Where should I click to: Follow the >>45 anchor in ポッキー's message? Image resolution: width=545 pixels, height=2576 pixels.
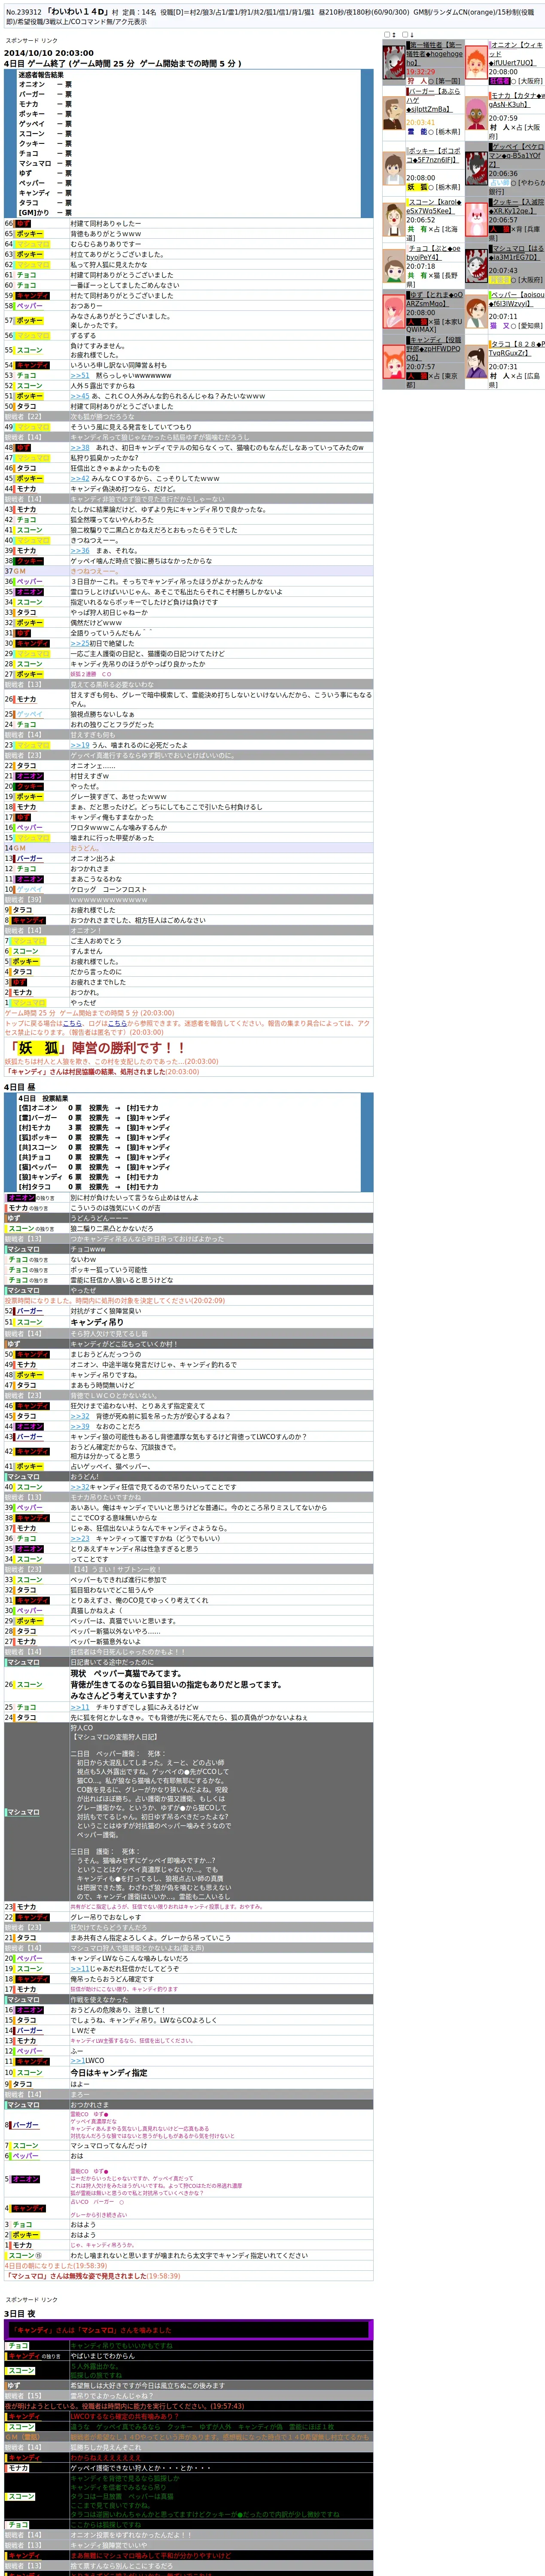[80, 396]
